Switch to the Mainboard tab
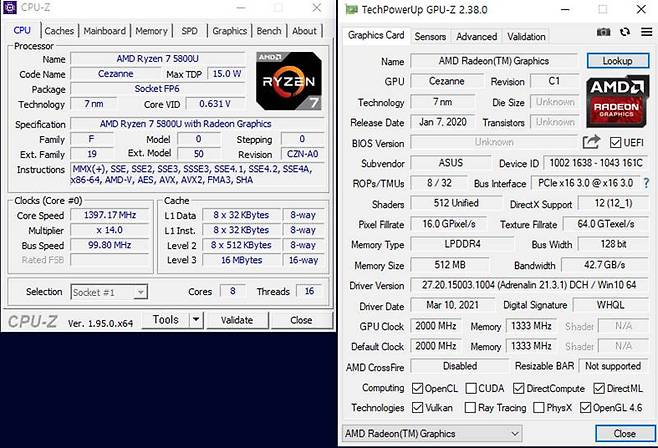Image resolution: width=658 pixels, height=448 pixels. point(104,31)
